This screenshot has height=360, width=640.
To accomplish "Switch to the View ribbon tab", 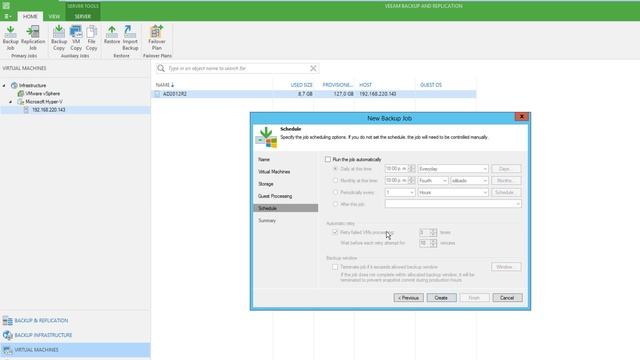I will pyautogui.click(x=54, y=16).
